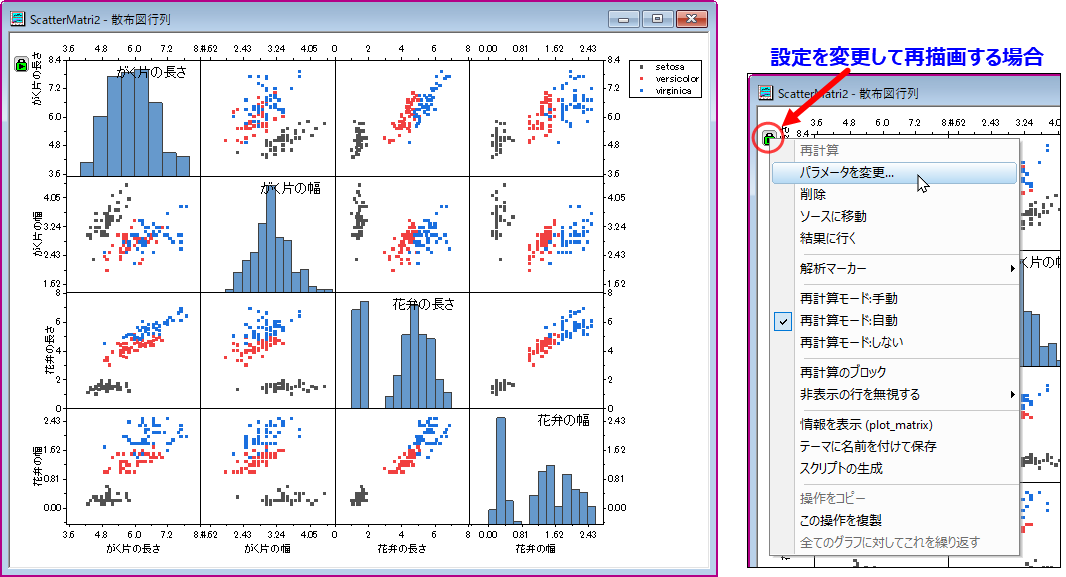Open the 情報を表示 (plot_matrix) entry

click(868, 424)
